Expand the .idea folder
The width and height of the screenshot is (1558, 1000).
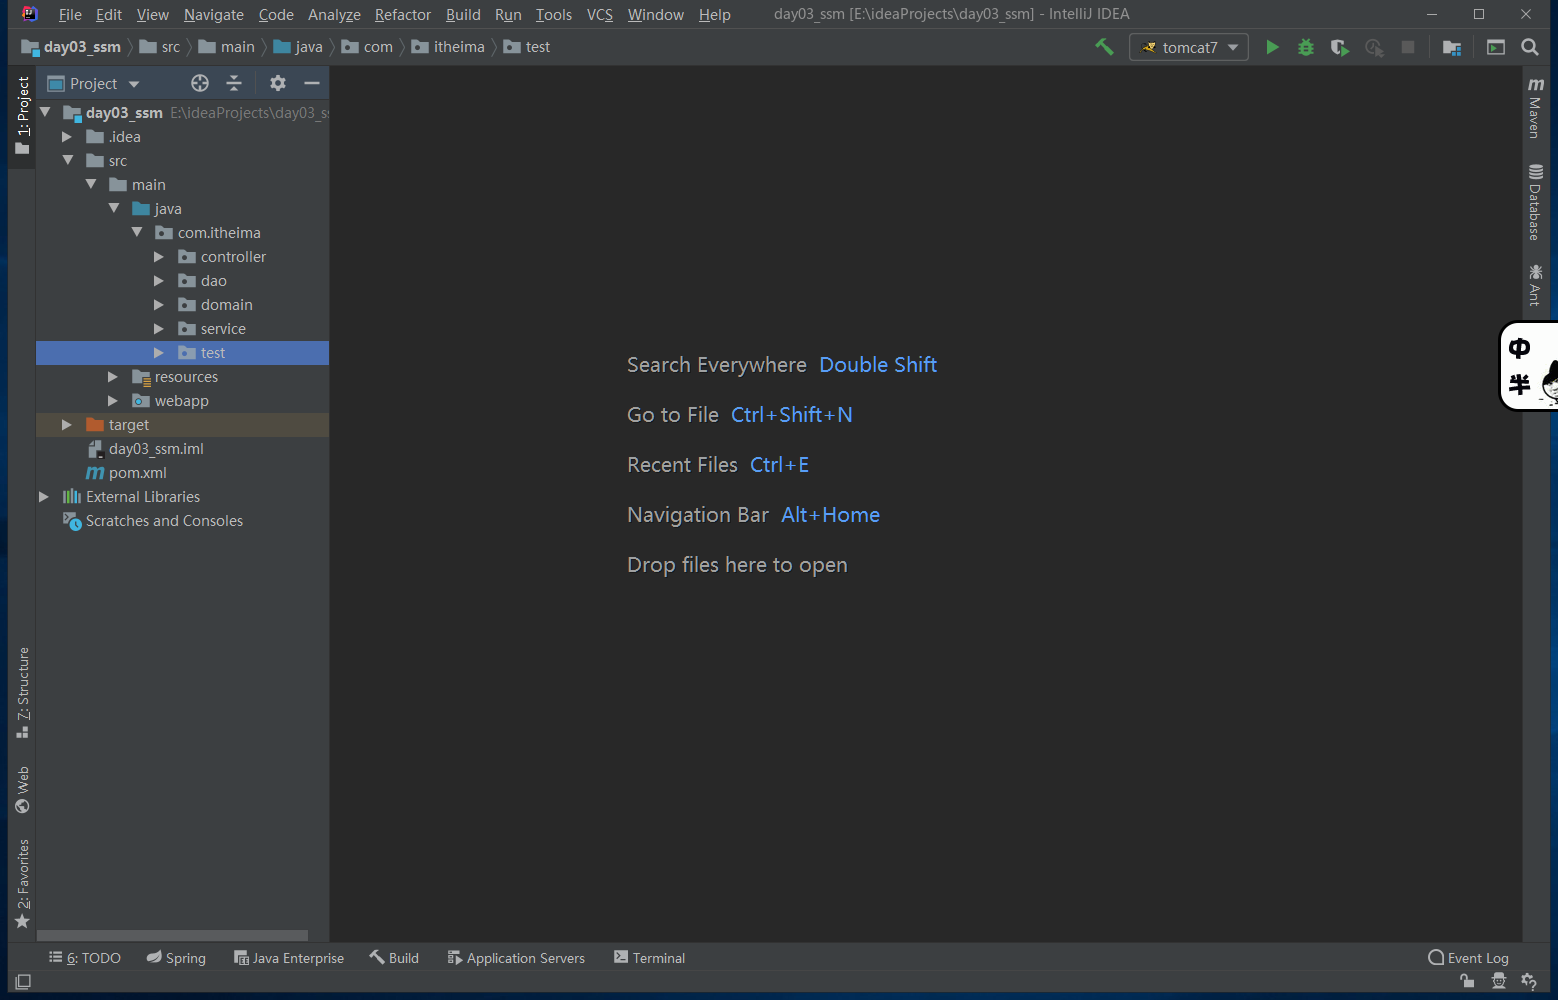pos(67,137)
